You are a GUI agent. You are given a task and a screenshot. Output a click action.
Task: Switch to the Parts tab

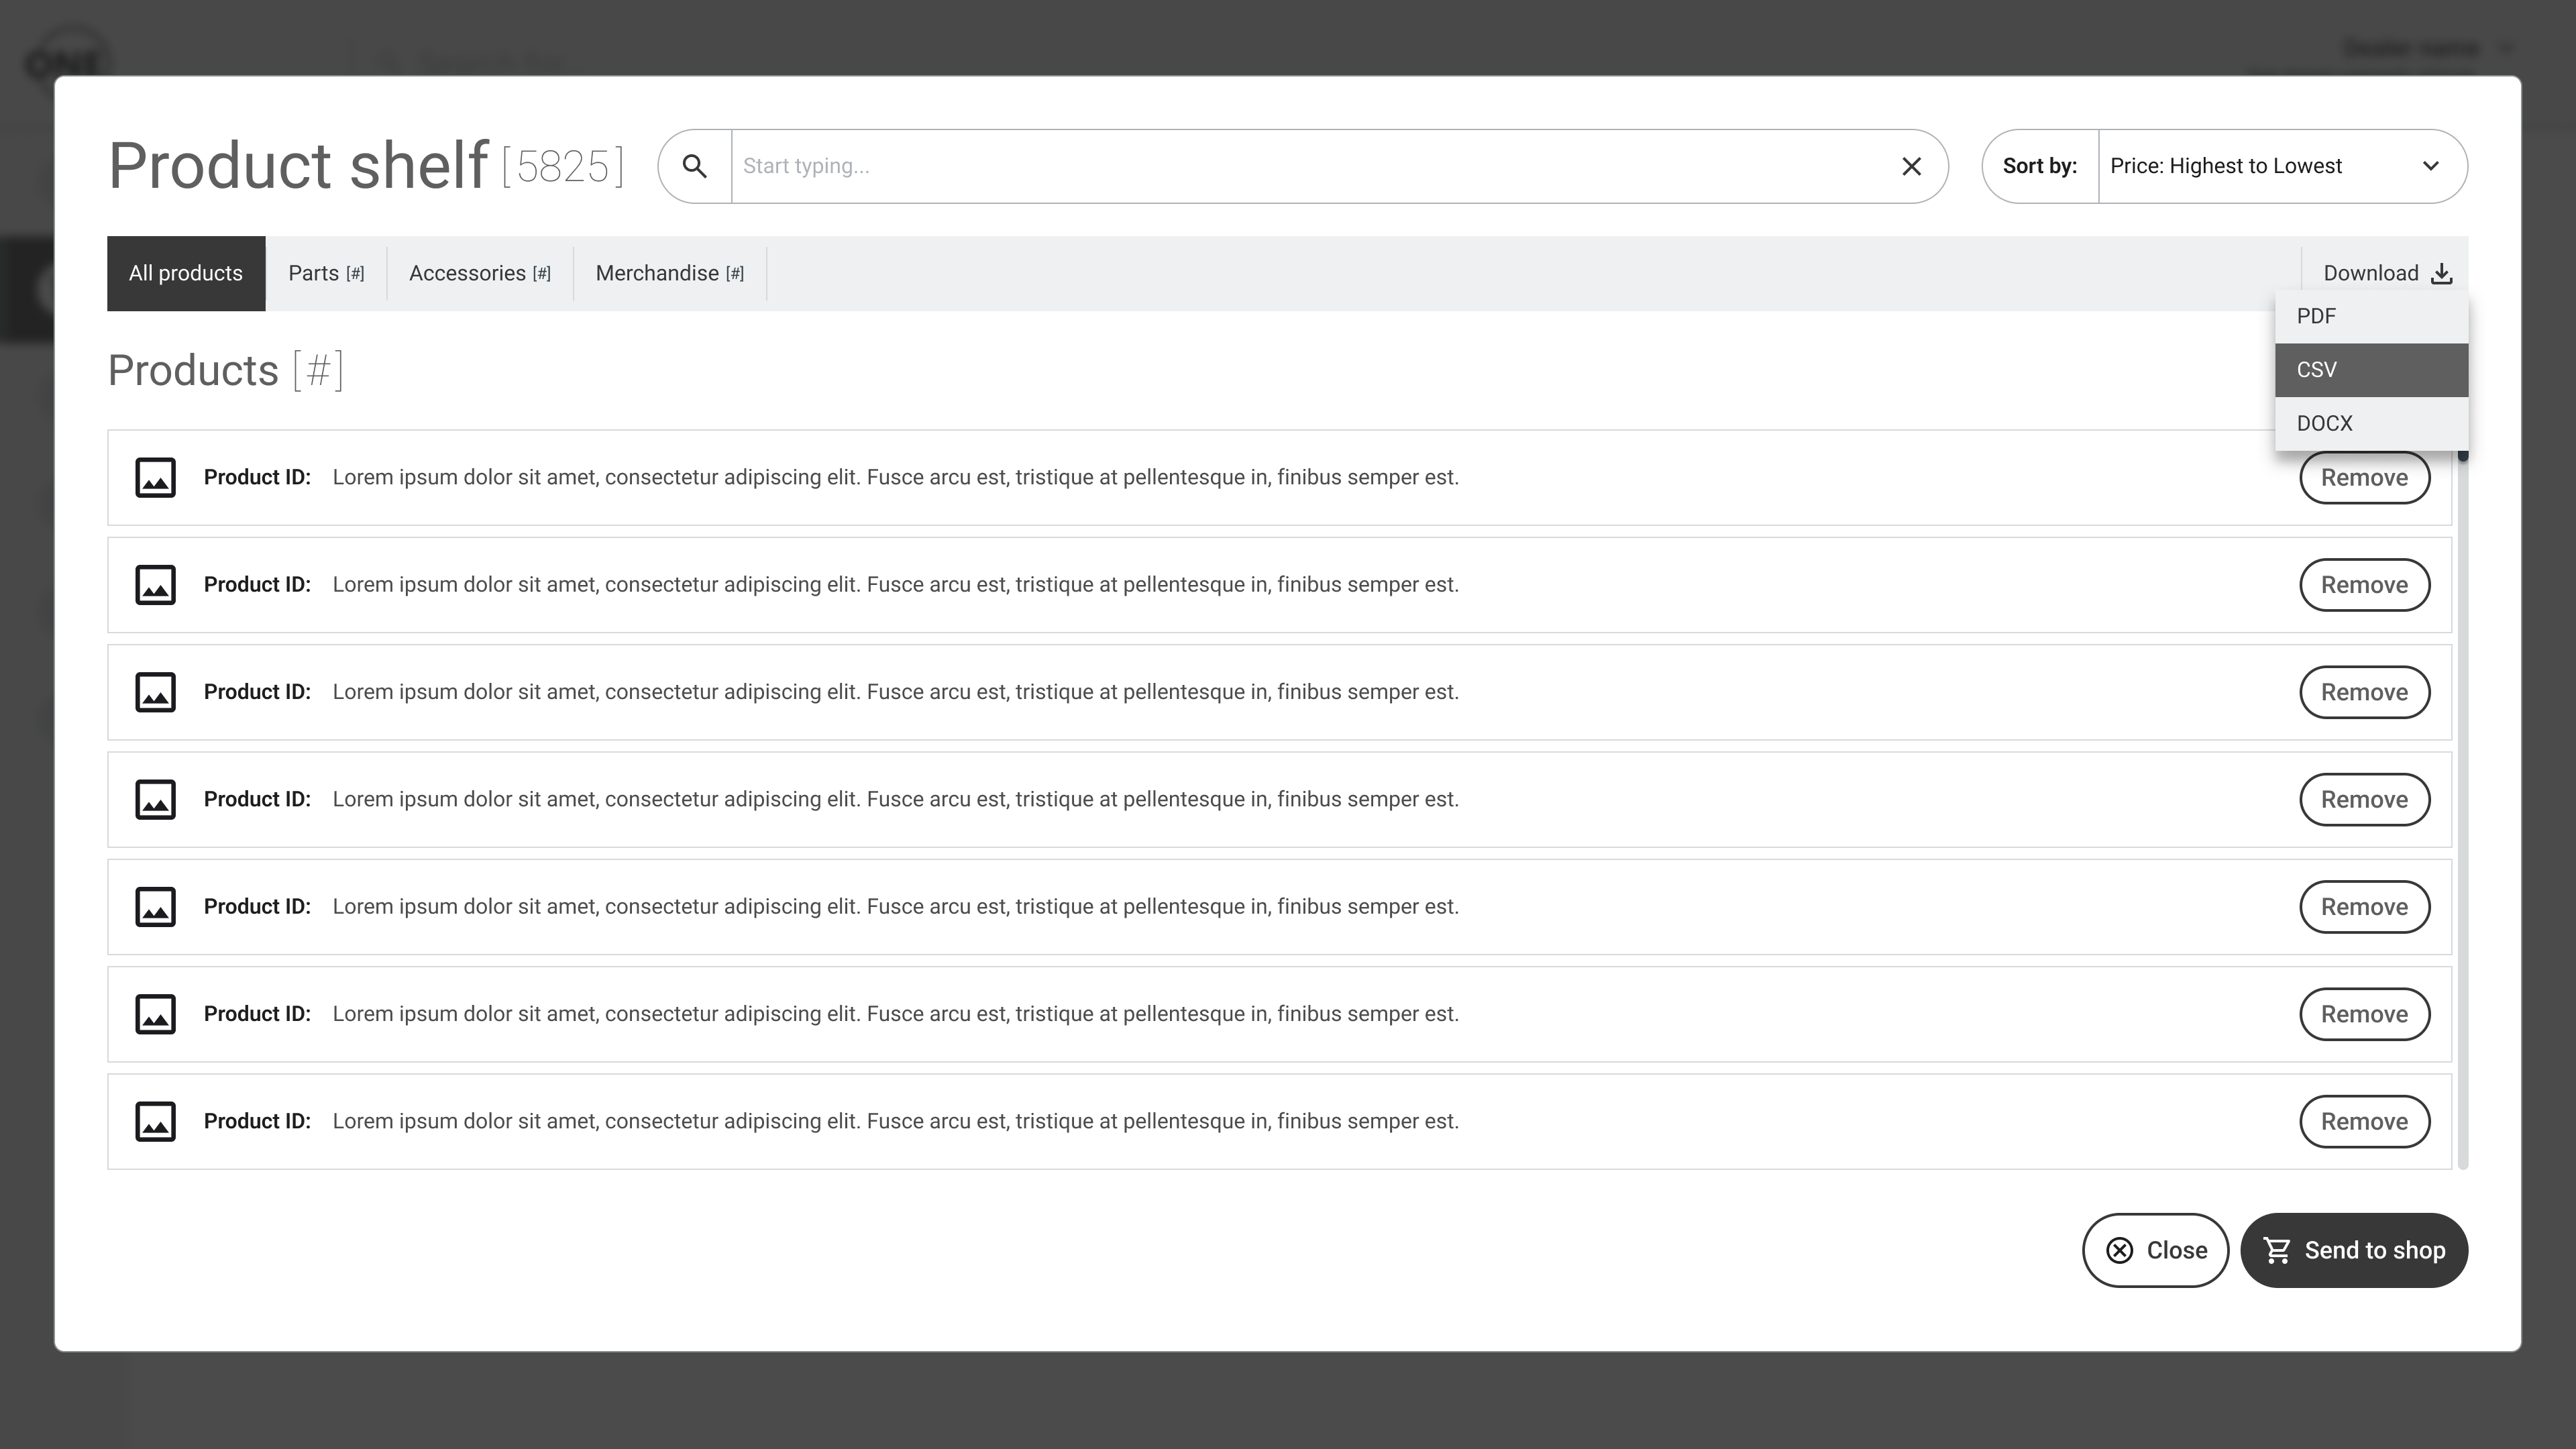(x=326, y=273)
